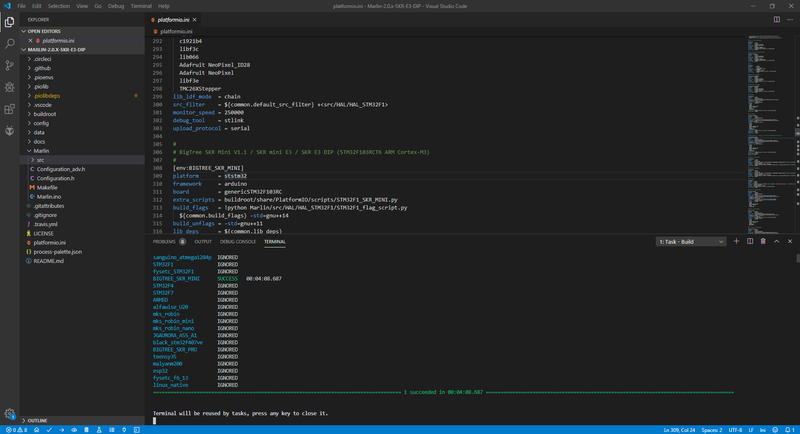Open the Terminal menu
Screen dimensions: 800x434
click(141, 6)
